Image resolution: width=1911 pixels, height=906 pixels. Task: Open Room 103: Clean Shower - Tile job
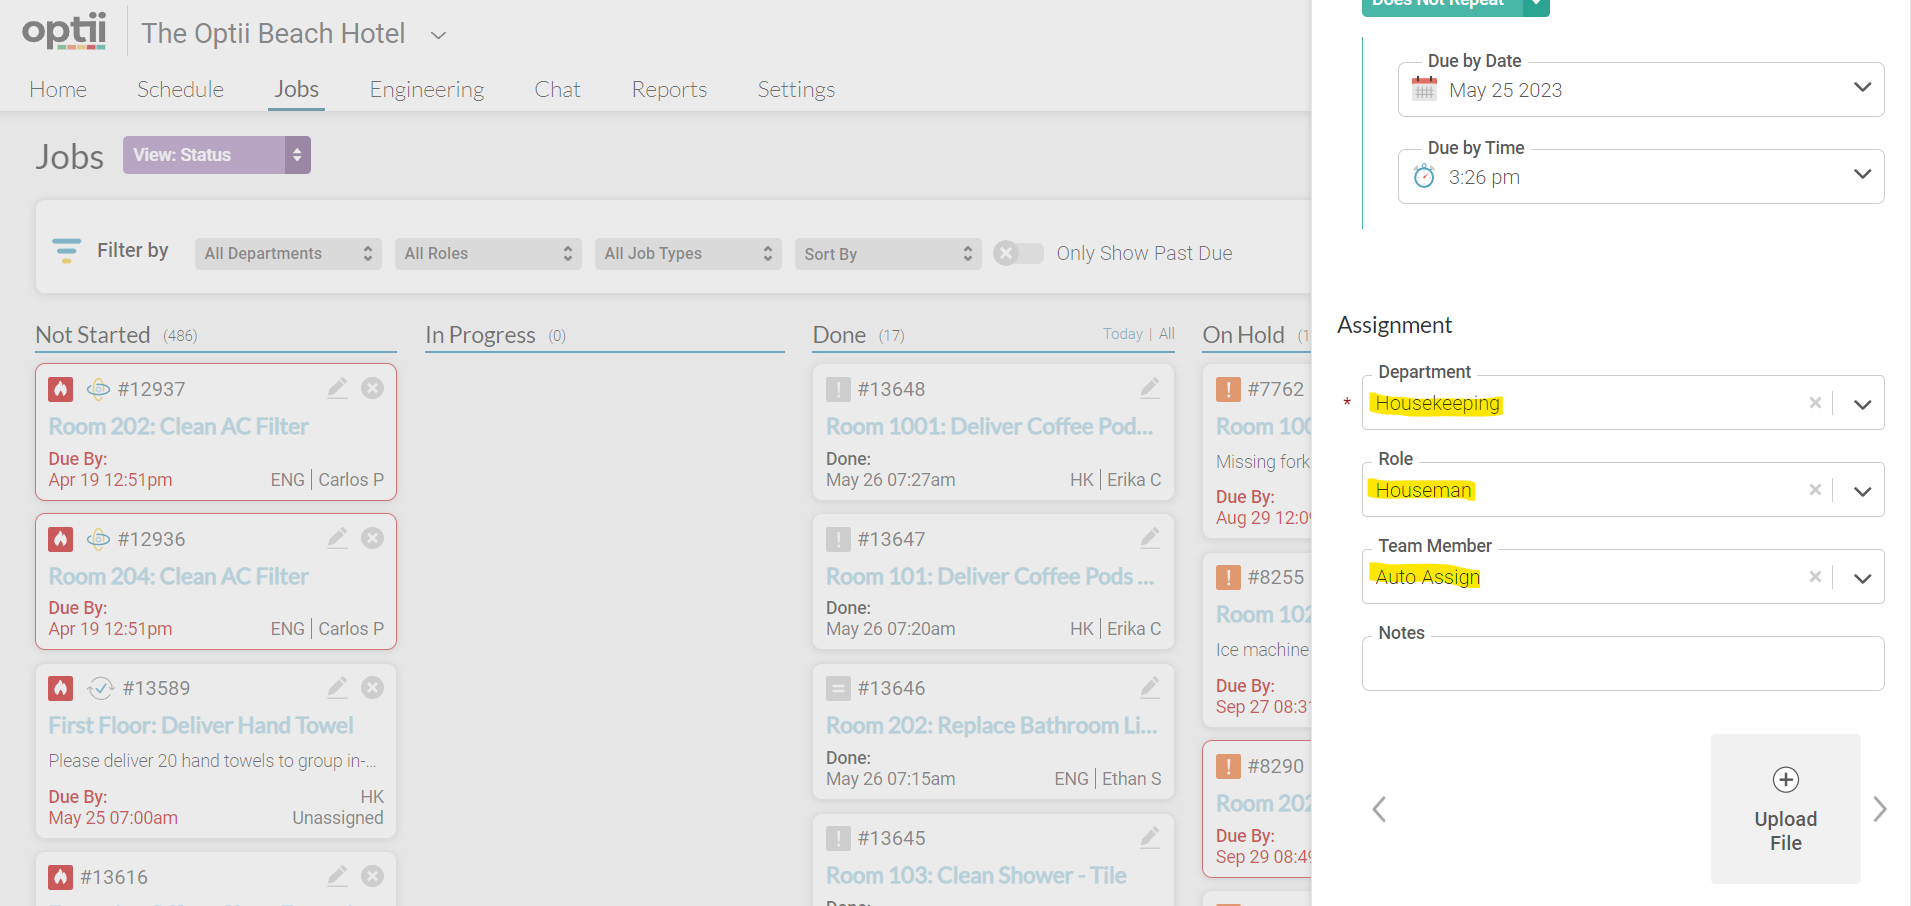point(976,876)
